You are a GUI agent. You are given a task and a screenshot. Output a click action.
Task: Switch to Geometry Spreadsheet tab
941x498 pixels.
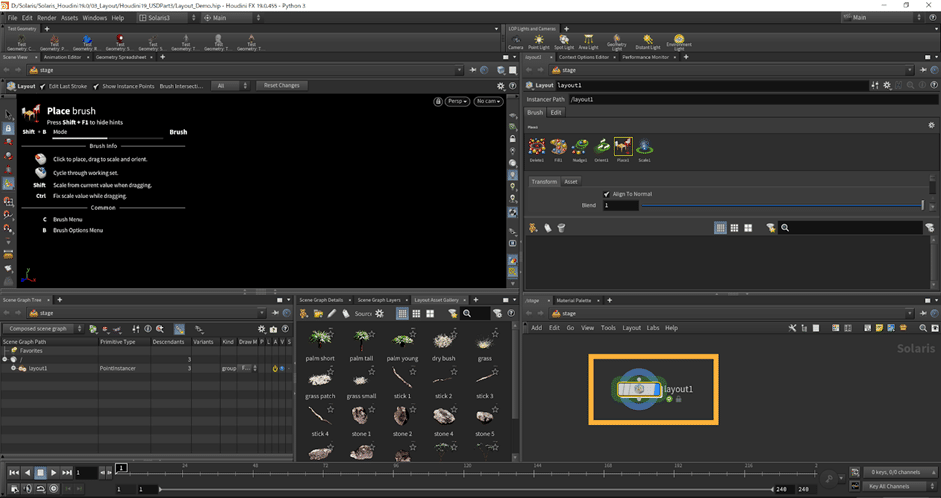pyautogui.click(x=121, y=57)
